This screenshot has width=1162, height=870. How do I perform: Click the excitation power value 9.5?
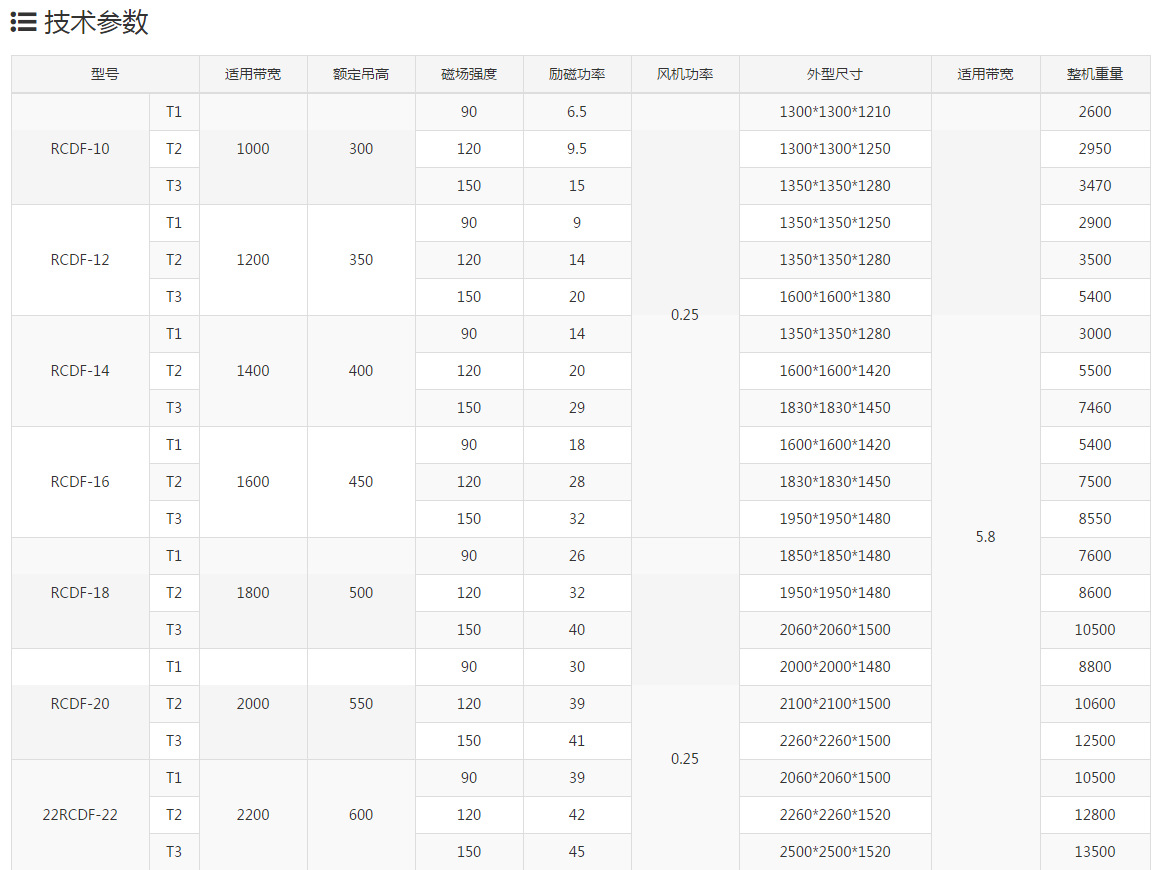click(x=577, y=149)
